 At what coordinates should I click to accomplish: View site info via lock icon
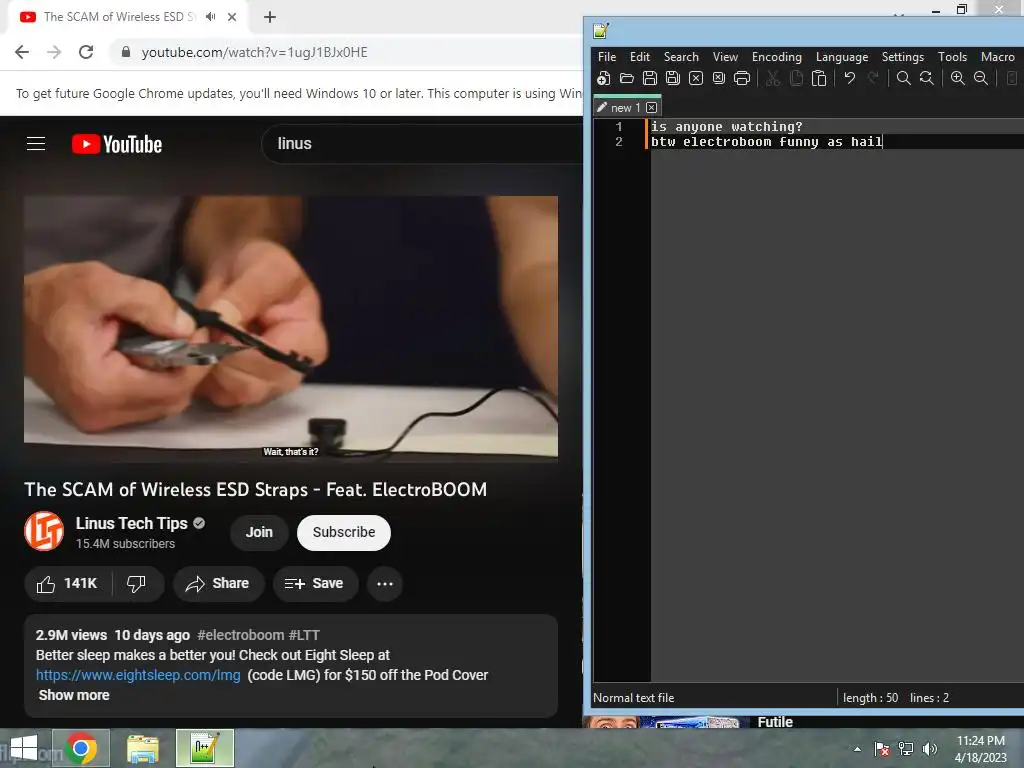tap(126, 52)
